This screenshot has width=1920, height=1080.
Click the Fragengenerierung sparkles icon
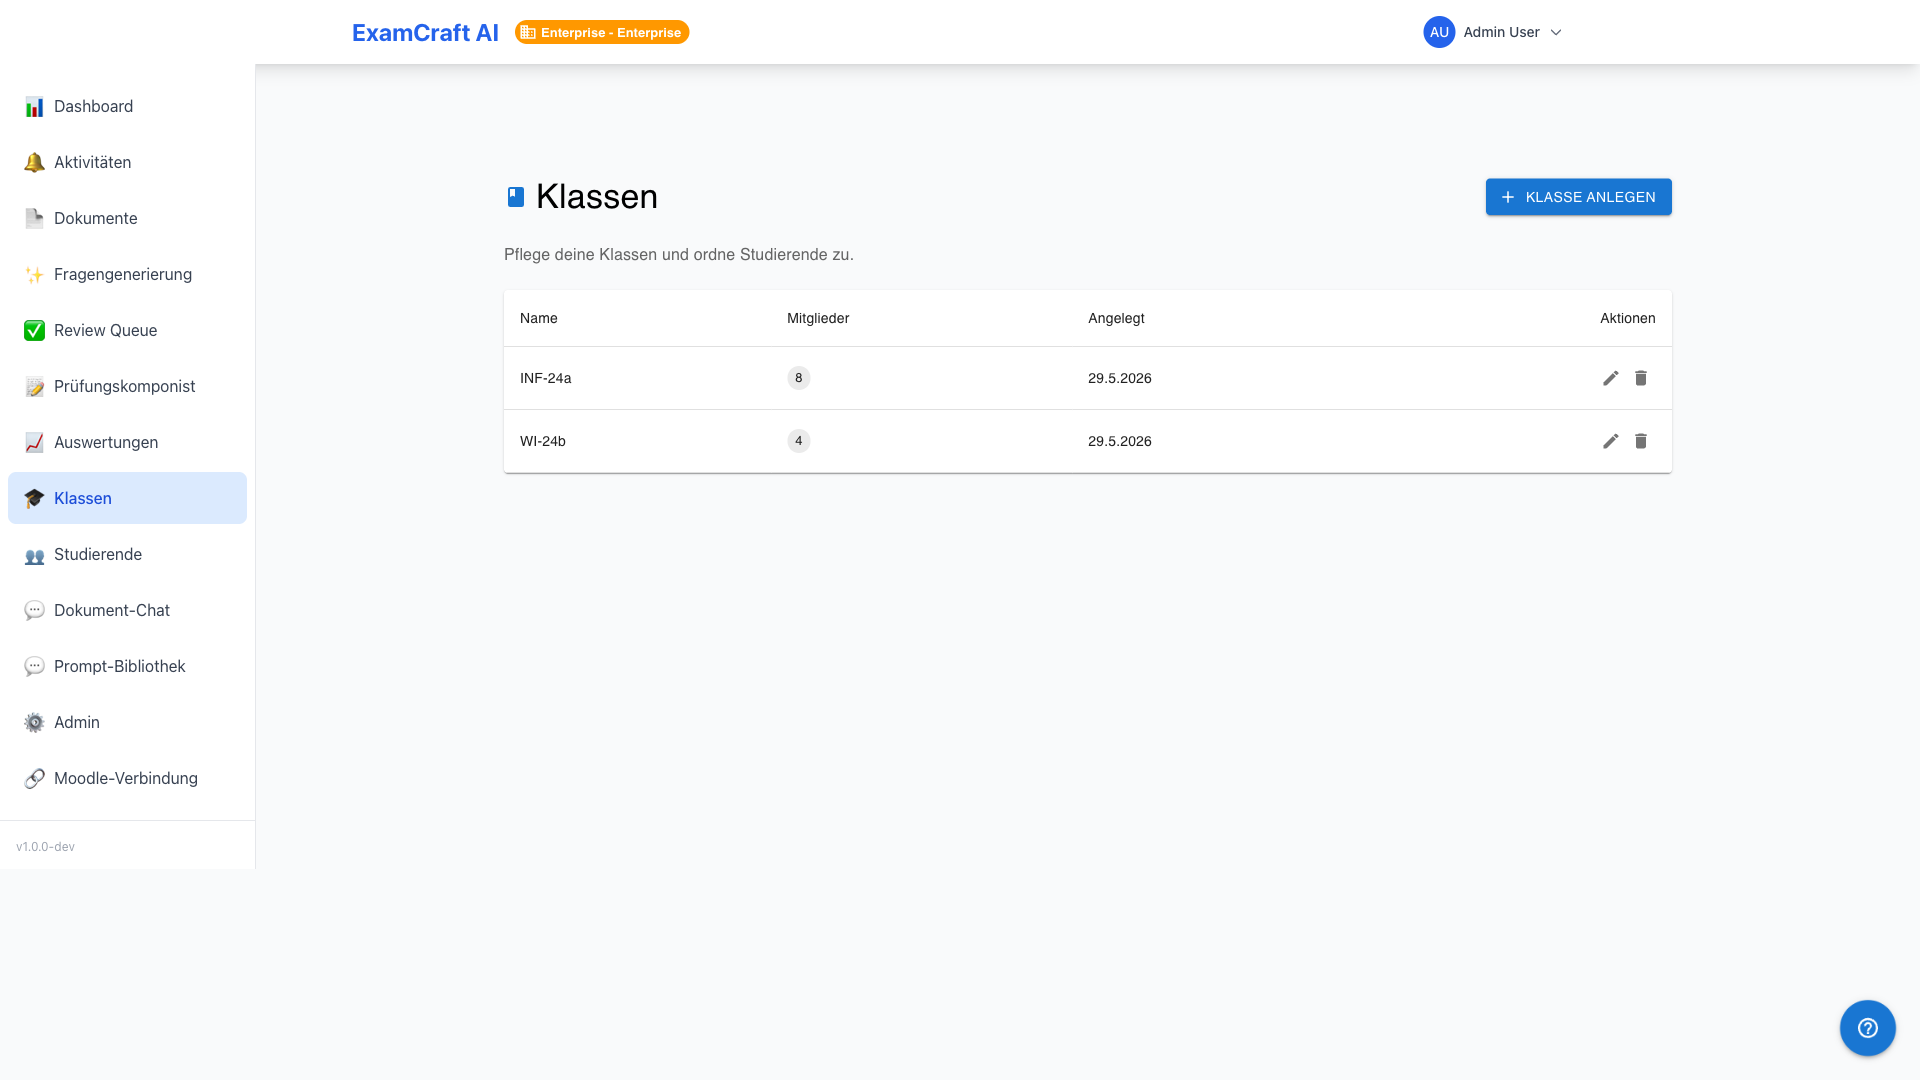coord(34,274)
